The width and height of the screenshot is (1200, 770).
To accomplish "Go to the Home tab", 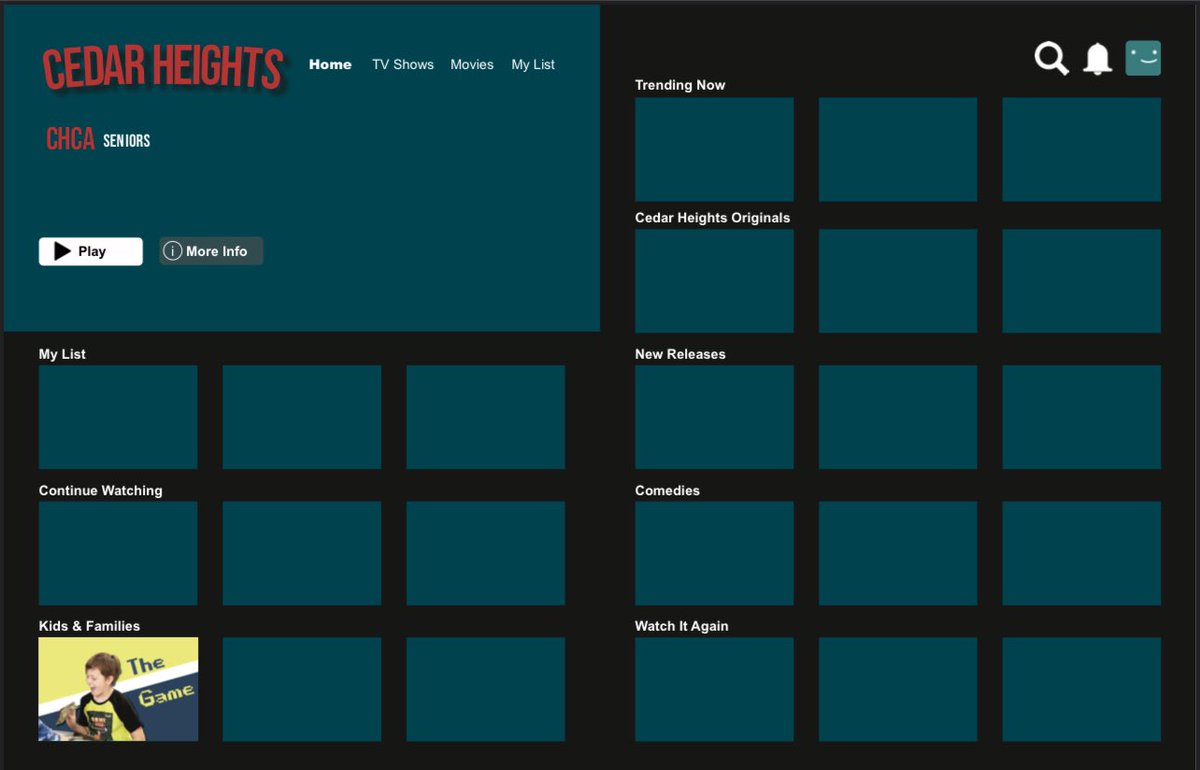I will pos(330,64).
